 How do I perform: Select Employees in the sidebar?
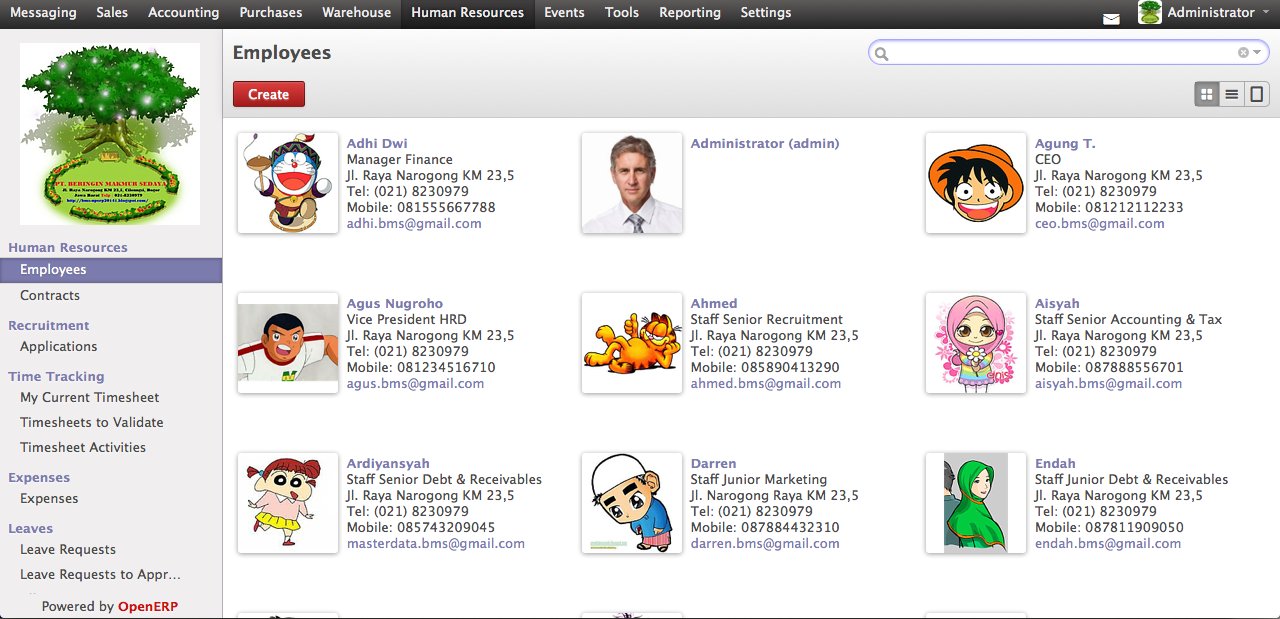111,270
